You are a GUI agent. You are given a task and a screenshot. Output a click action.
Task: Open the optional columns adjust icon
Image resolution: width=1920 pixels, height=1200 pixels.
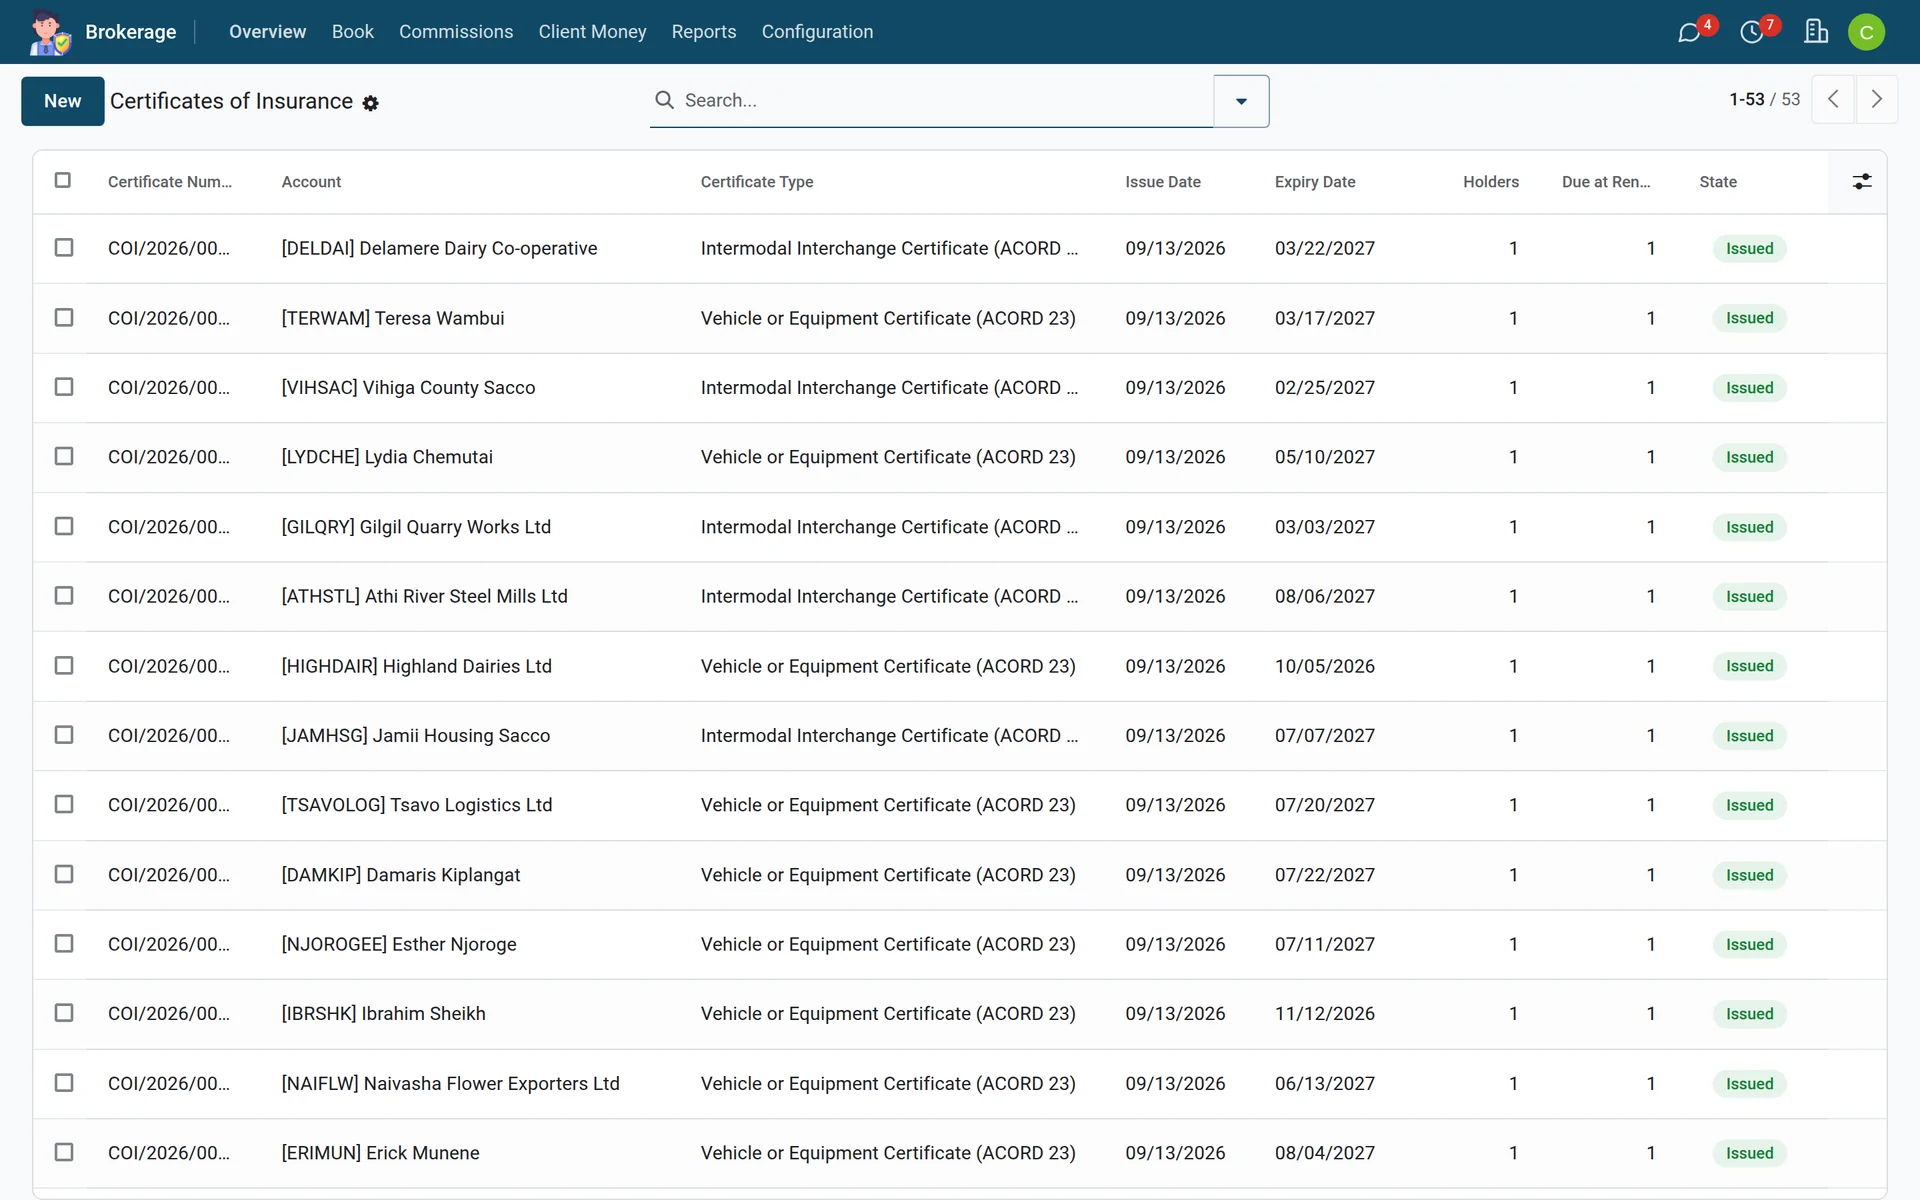click(1861, 182)
